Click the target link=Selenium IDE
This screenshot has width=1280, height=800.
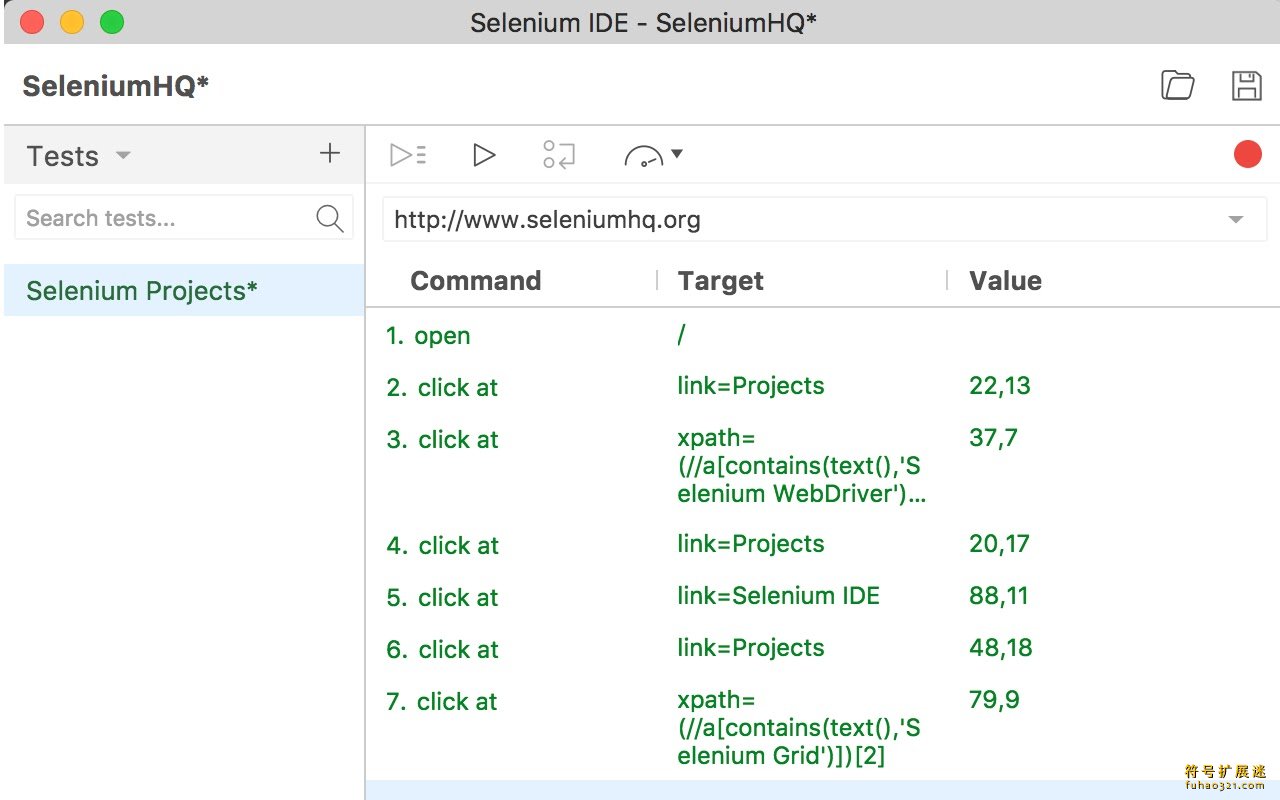[x=778, y=596]
